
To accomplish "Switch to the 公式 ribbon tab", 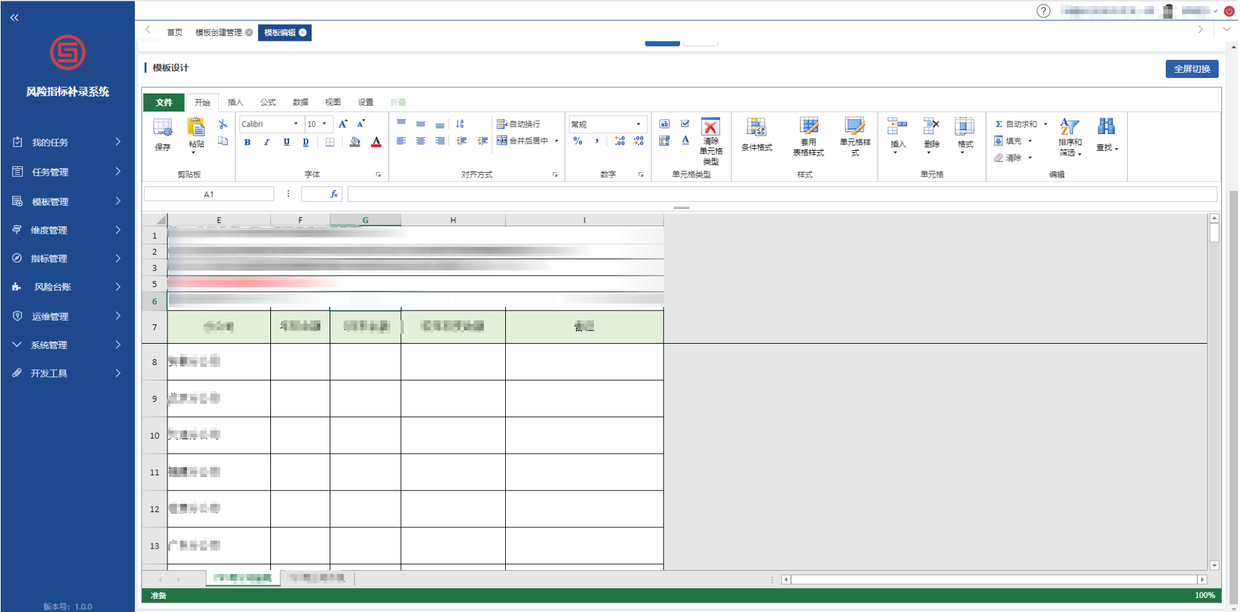I will 268,102.
